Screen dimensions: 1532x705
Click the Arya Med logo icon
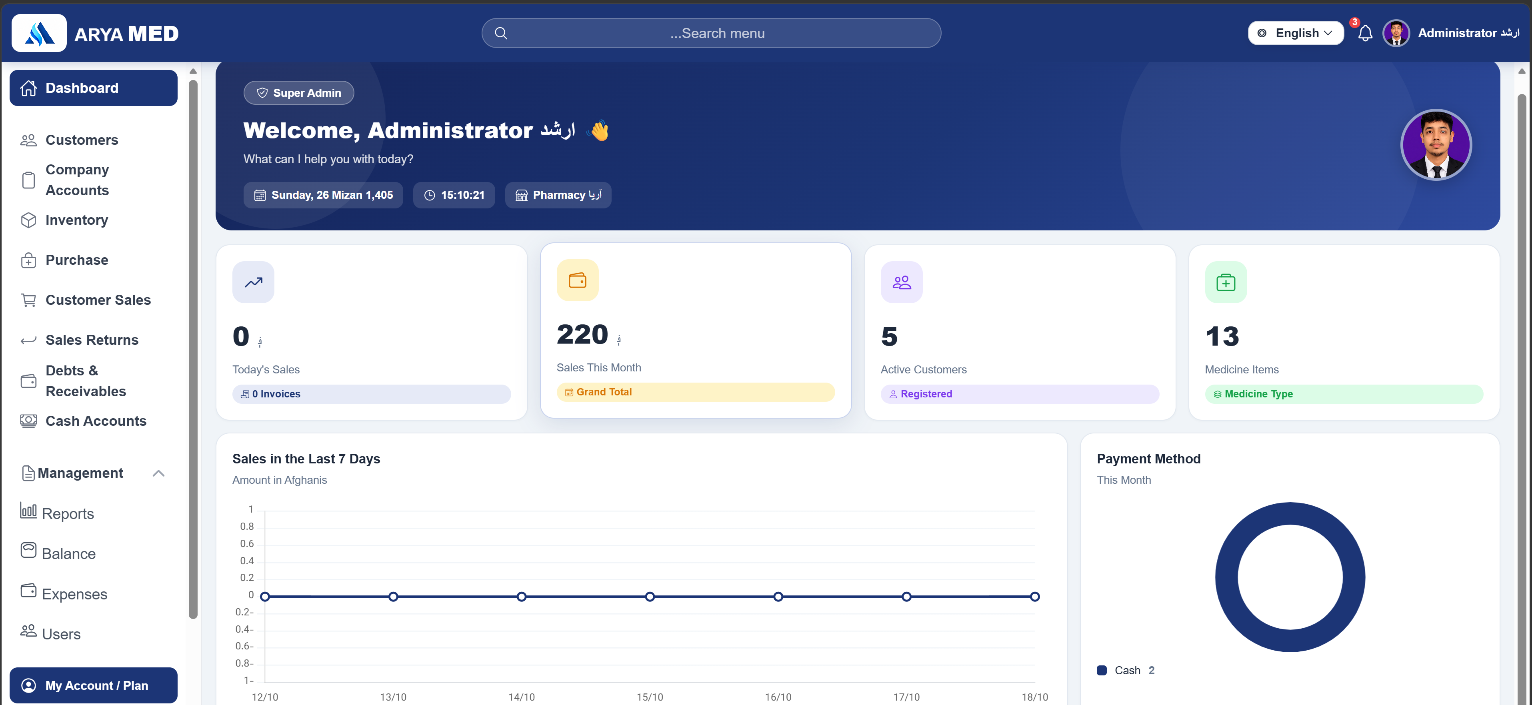tap(40, 33)
